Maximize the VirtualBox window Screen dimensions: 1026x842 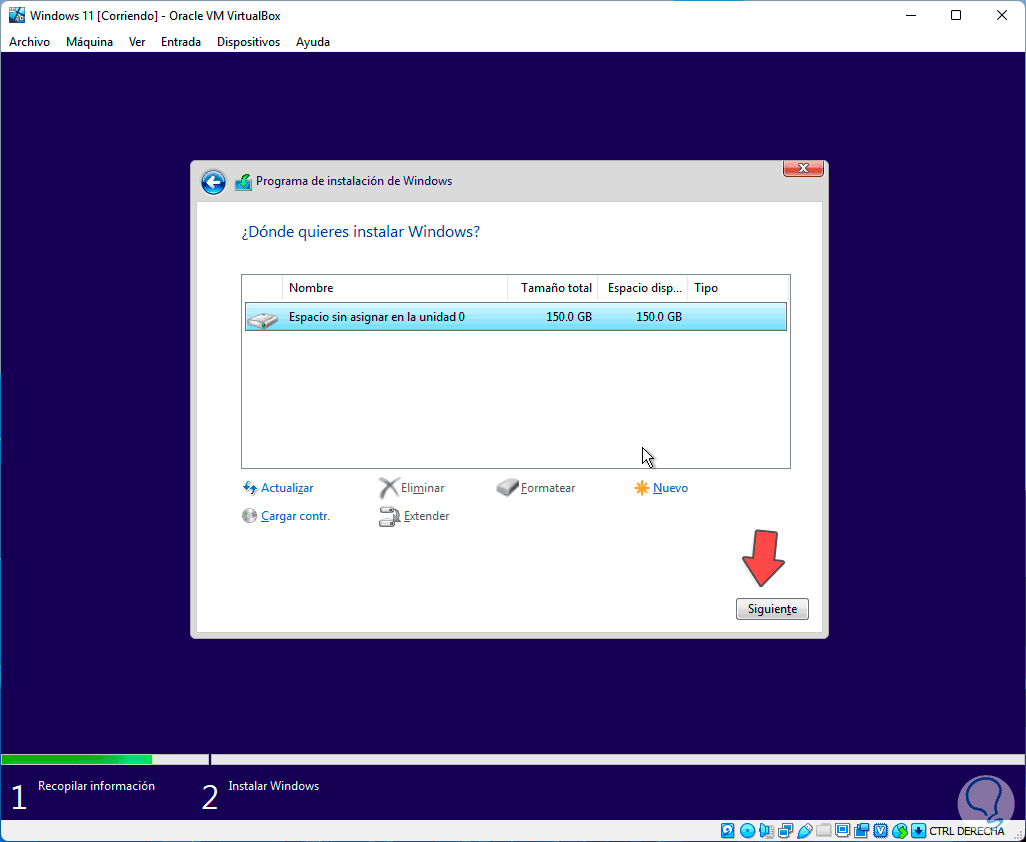click(956, 15)
